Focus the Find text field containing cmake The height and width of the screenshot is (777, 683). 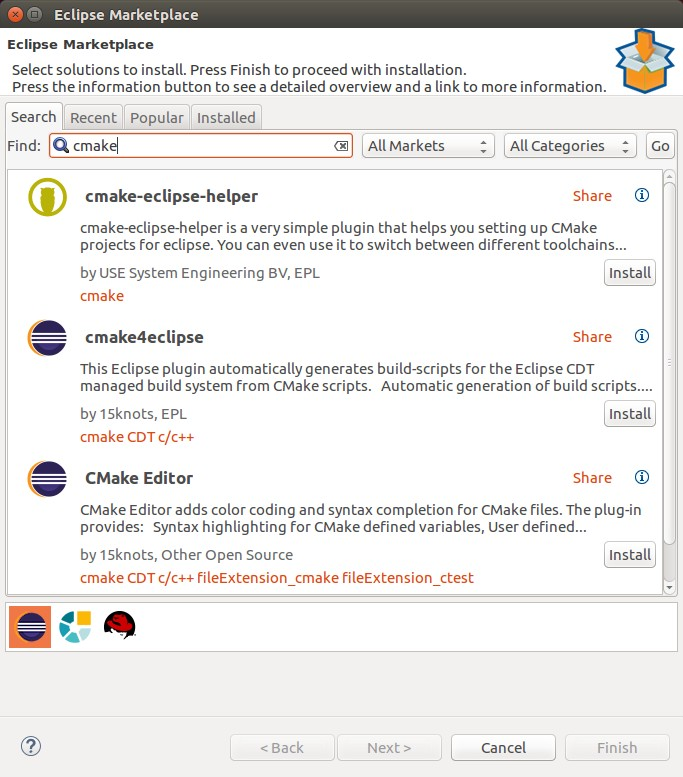[201, 146]
